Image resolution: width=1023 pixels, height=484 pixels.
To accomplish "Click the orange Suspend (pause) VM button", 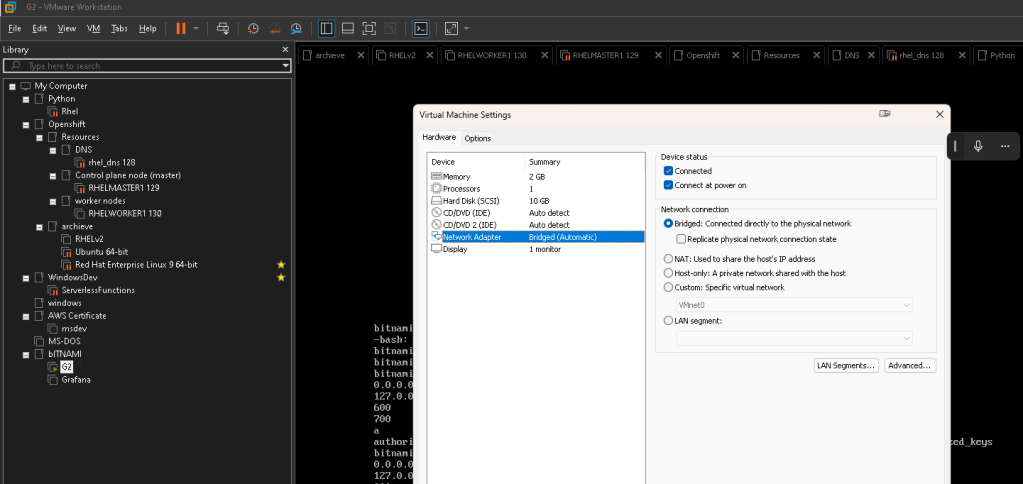I will pyautogui.click(x=181, y=28).
